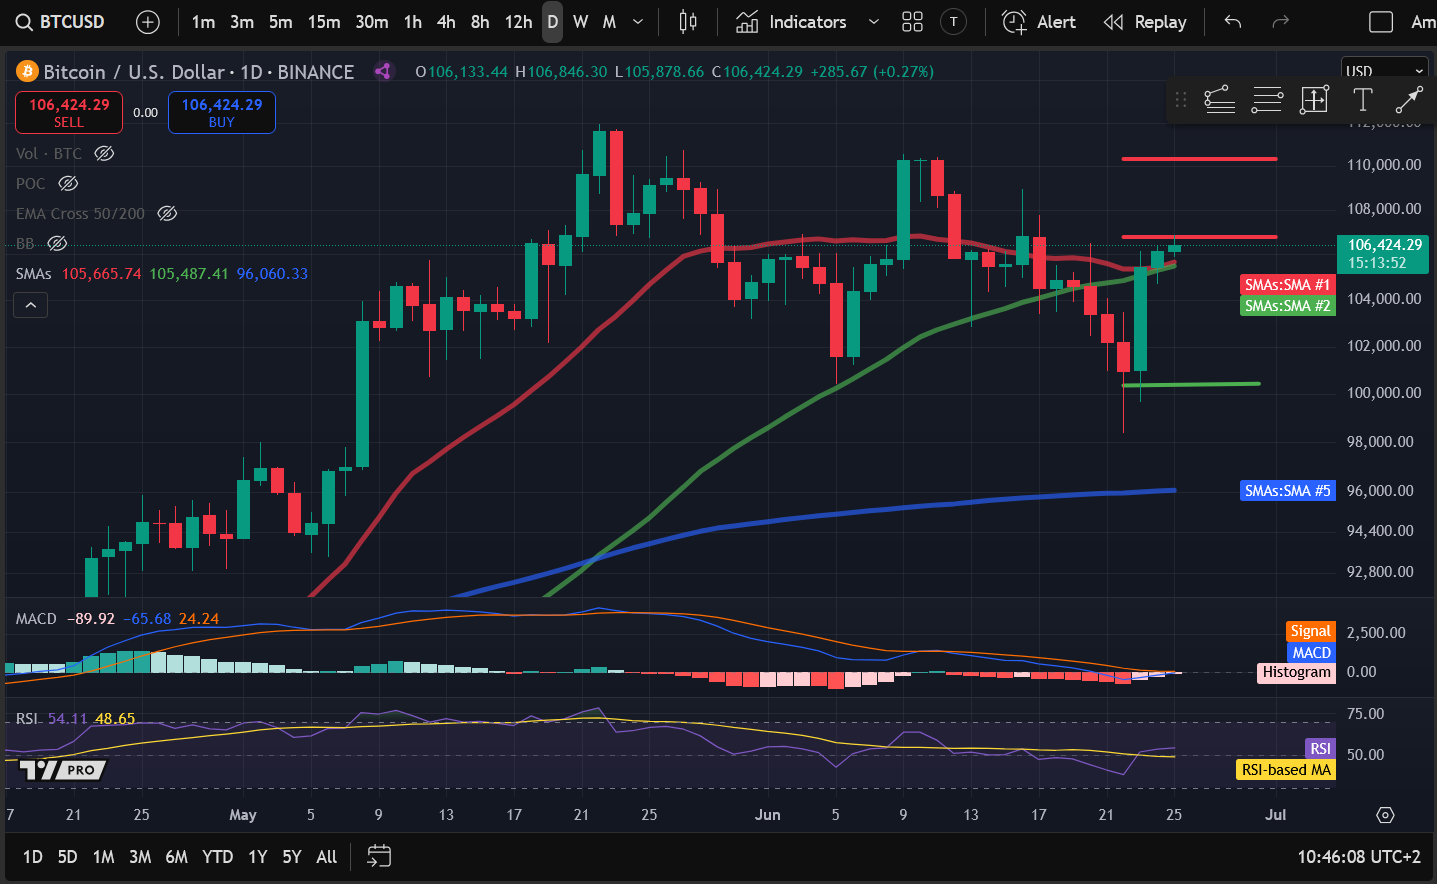Select the 3m timeframe
The height and width of the screenshot is (884, 1437).
coord(242,22)
